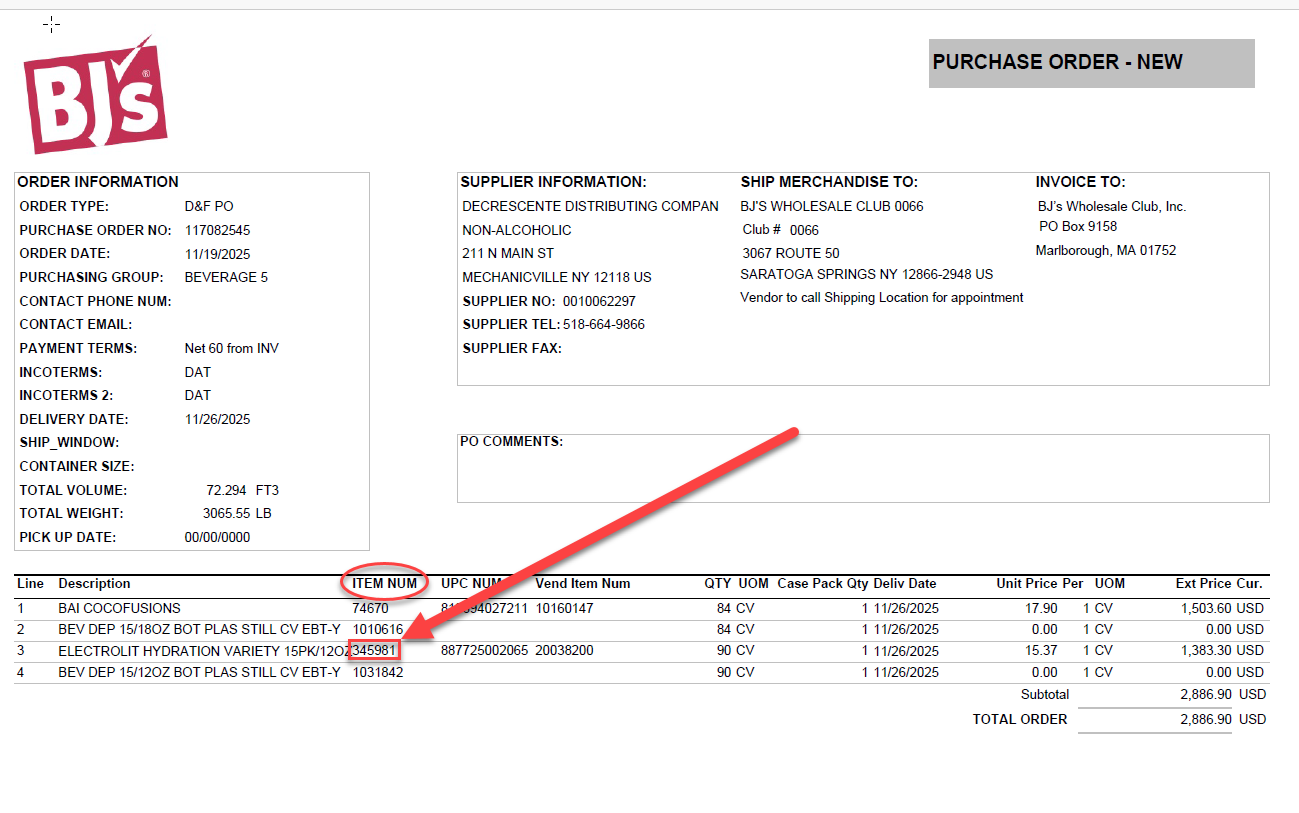Click vendor item number 10160147
1299x813 pixels.
click(x=564, y=608)
